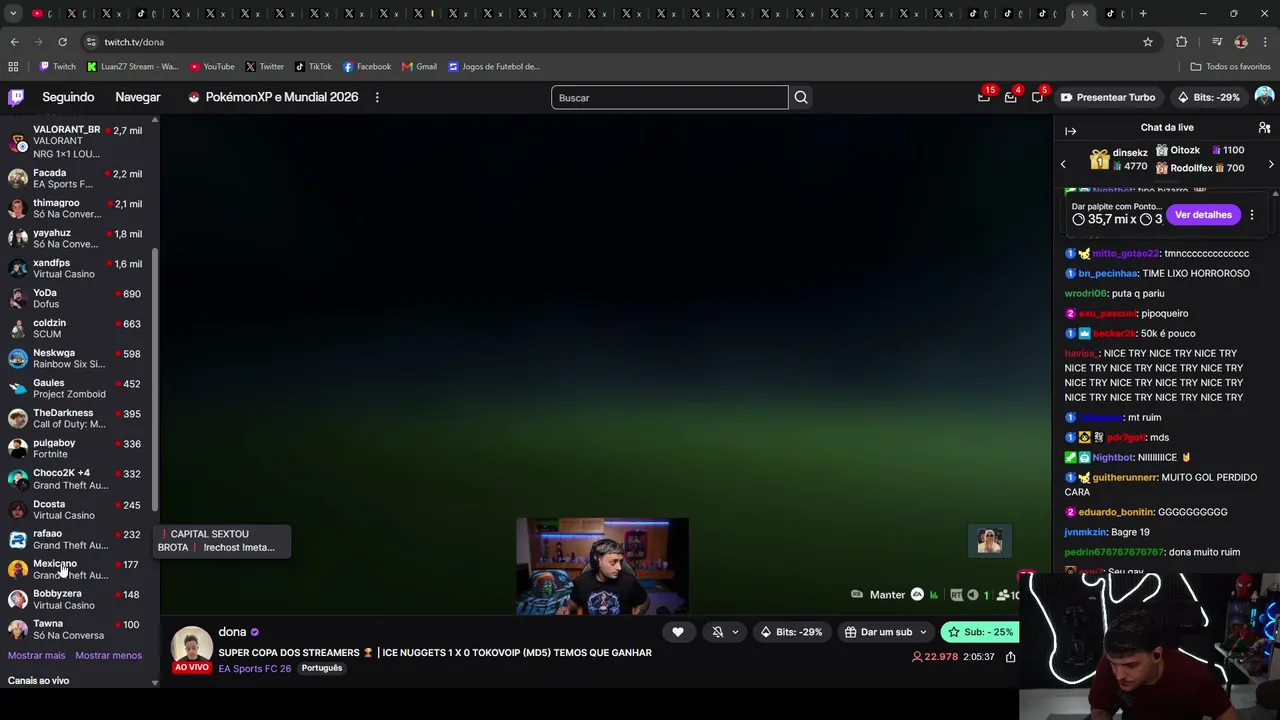Viewport: 1280px width, 720px height.
Task: Click the Mostrar mais link
Action: [37, 656]
